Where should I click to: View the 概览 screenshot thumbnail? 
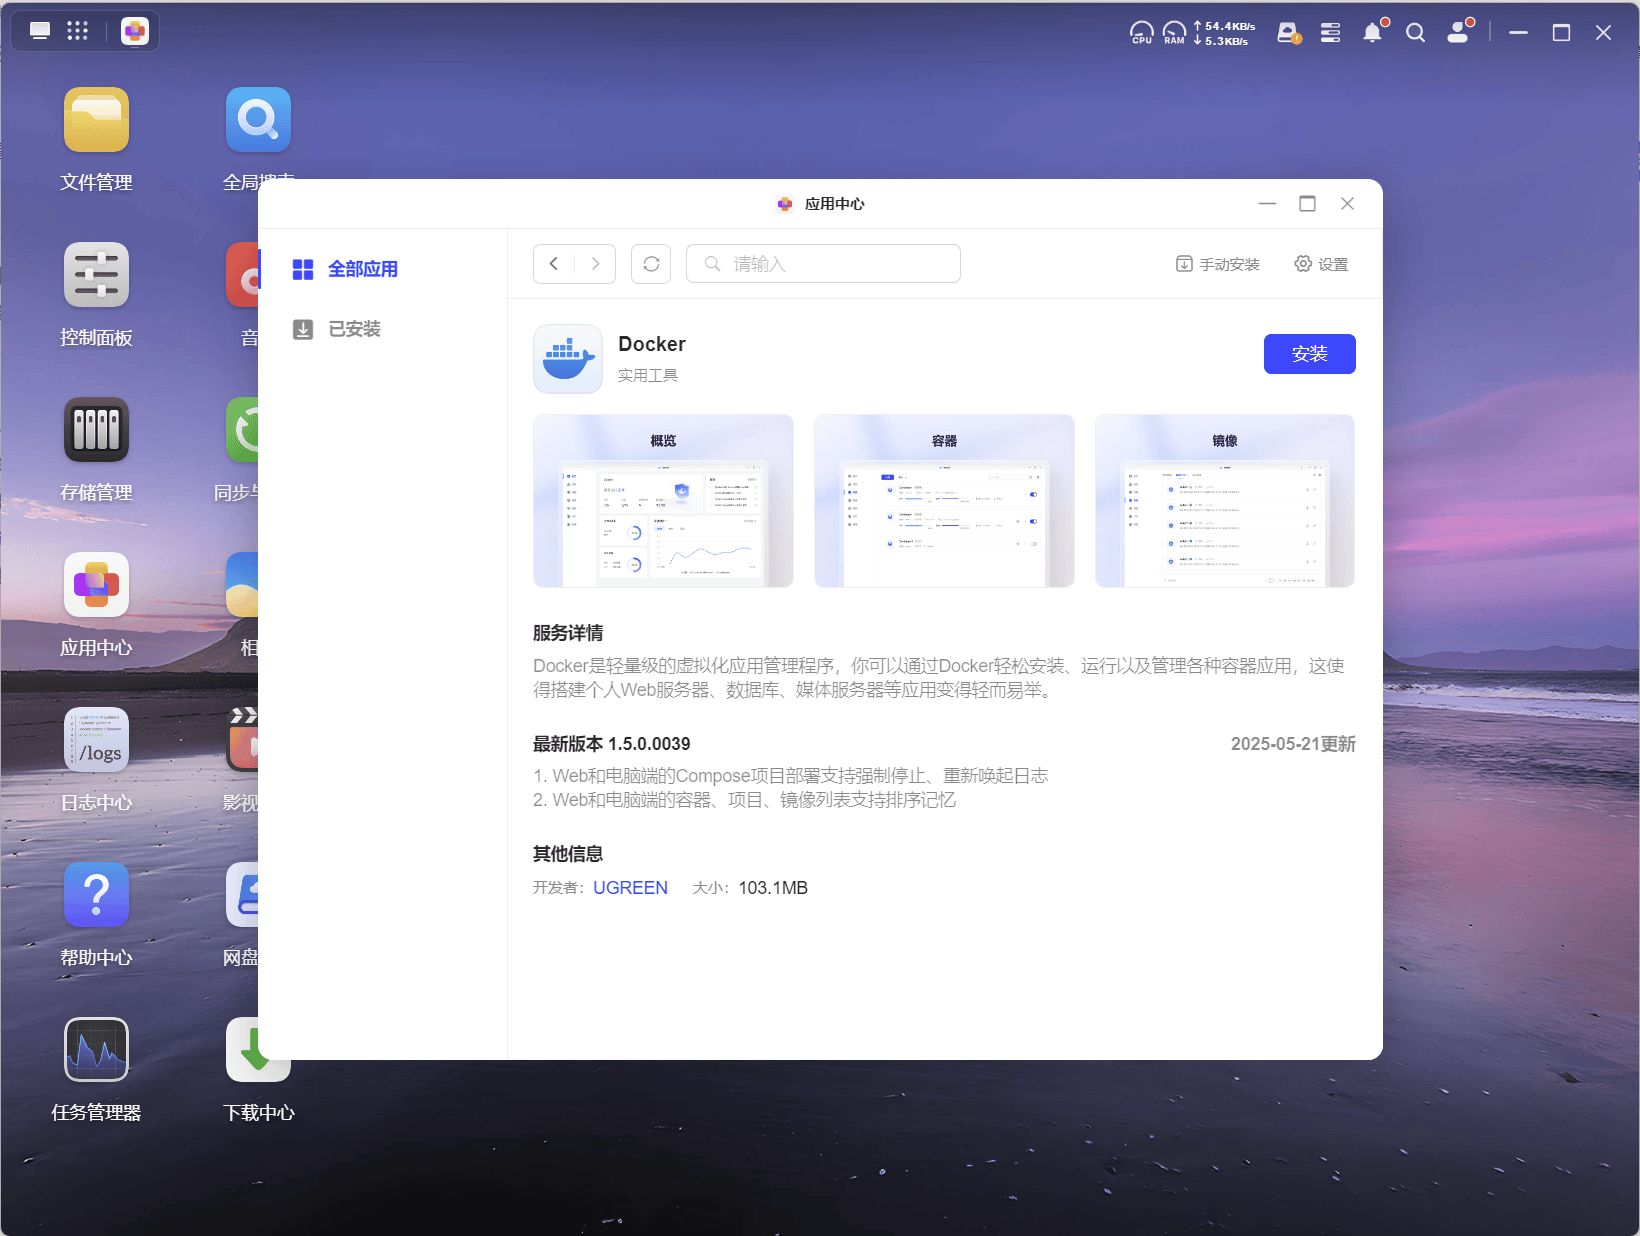[x=663, y=501]
